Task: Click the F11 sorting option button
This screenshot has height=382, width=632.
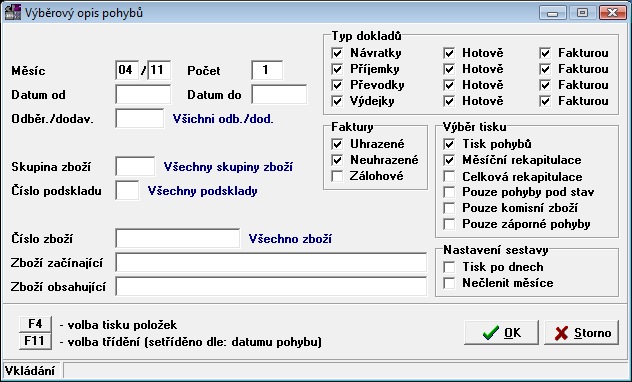Action: point(35,341)
